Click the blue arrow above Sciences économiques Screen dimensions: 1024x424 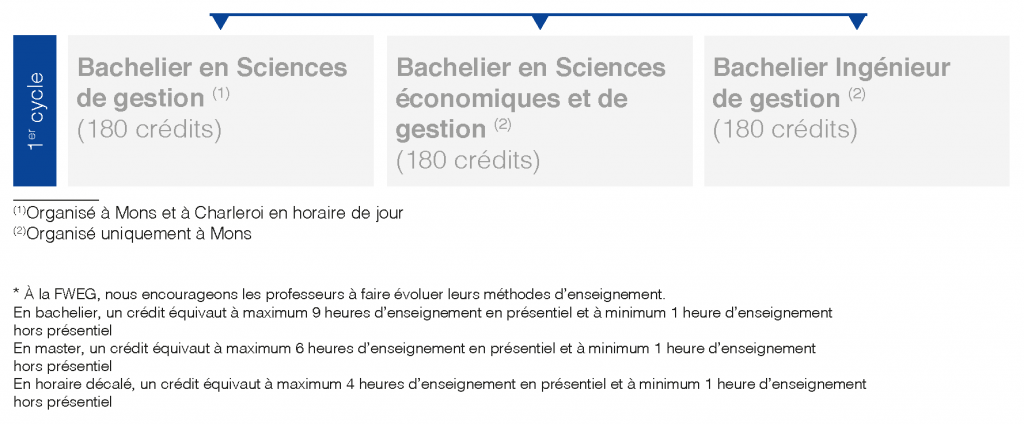point(539,22)
